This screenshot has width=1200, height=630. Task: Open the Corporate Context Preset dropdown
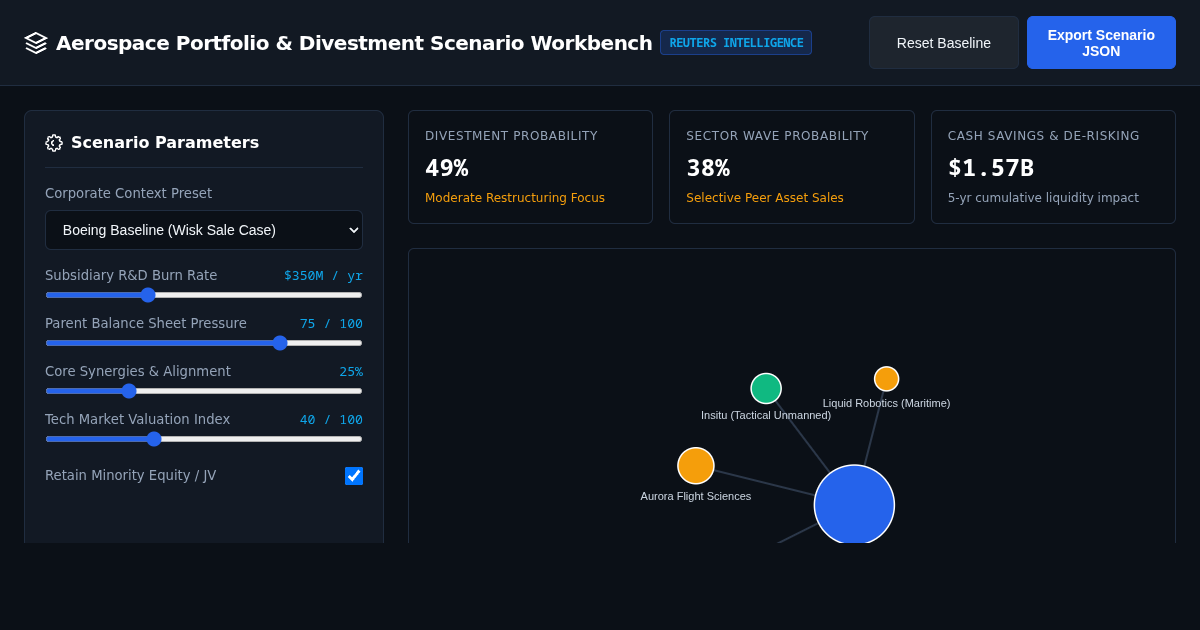pos(204,230)
